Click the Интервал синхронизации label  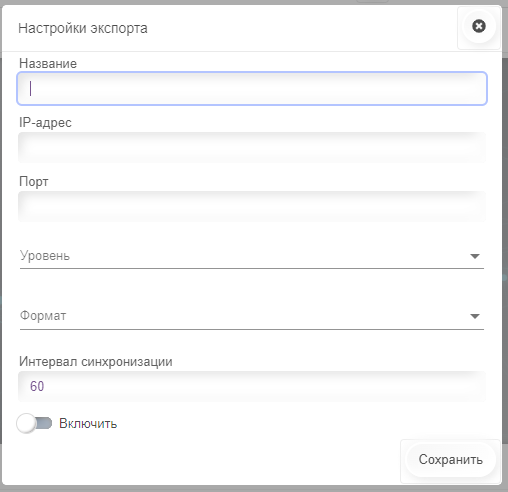click(x=96, y=361)
